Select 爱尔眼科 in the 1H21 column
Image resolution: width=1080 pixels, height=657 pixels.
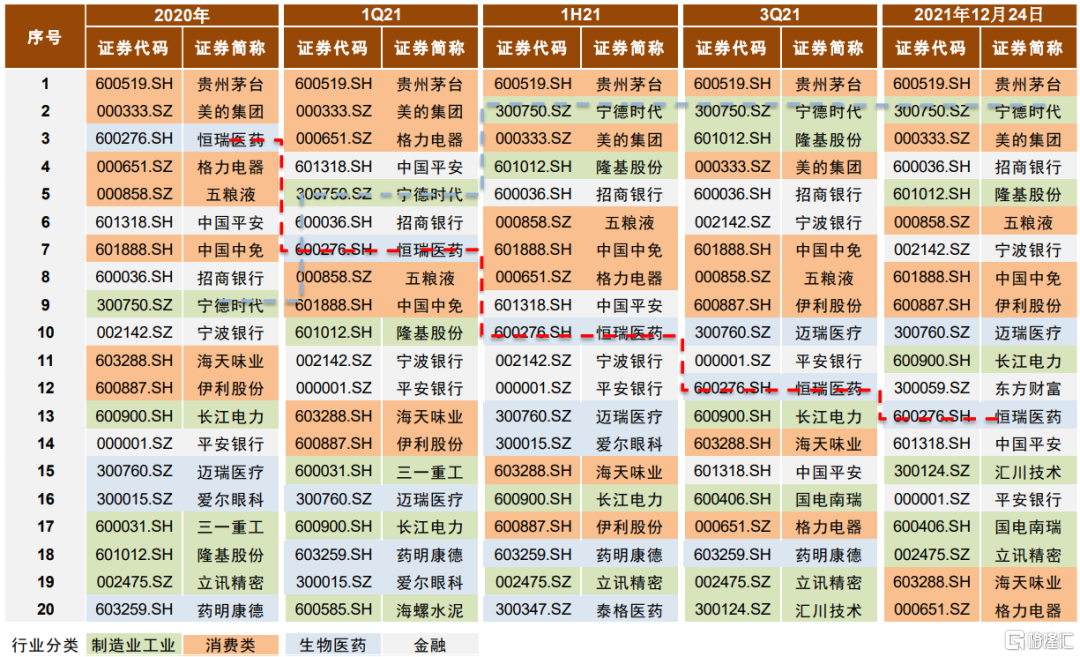(x=629, y=444)
